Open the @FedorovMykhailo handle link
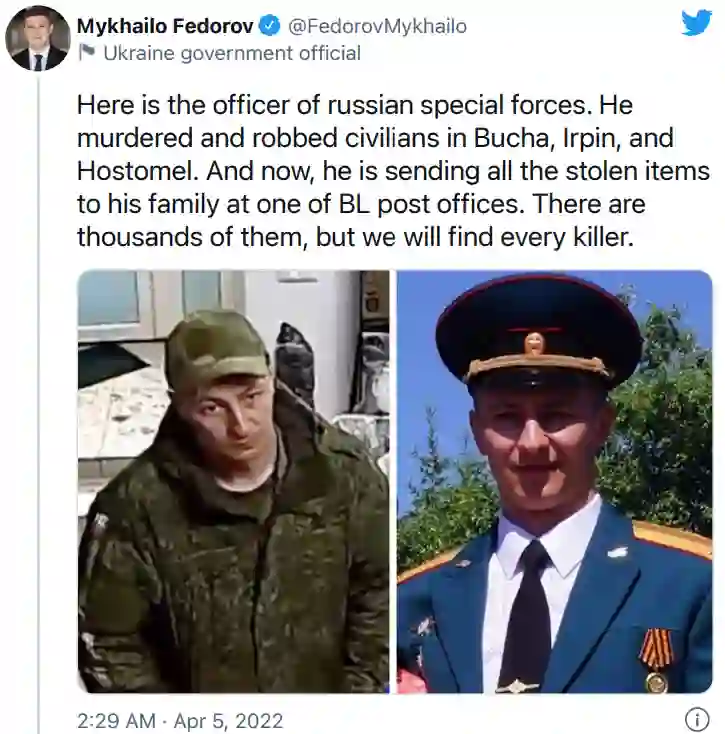This screenshot has width=725, height=734. tap(377, 26)
